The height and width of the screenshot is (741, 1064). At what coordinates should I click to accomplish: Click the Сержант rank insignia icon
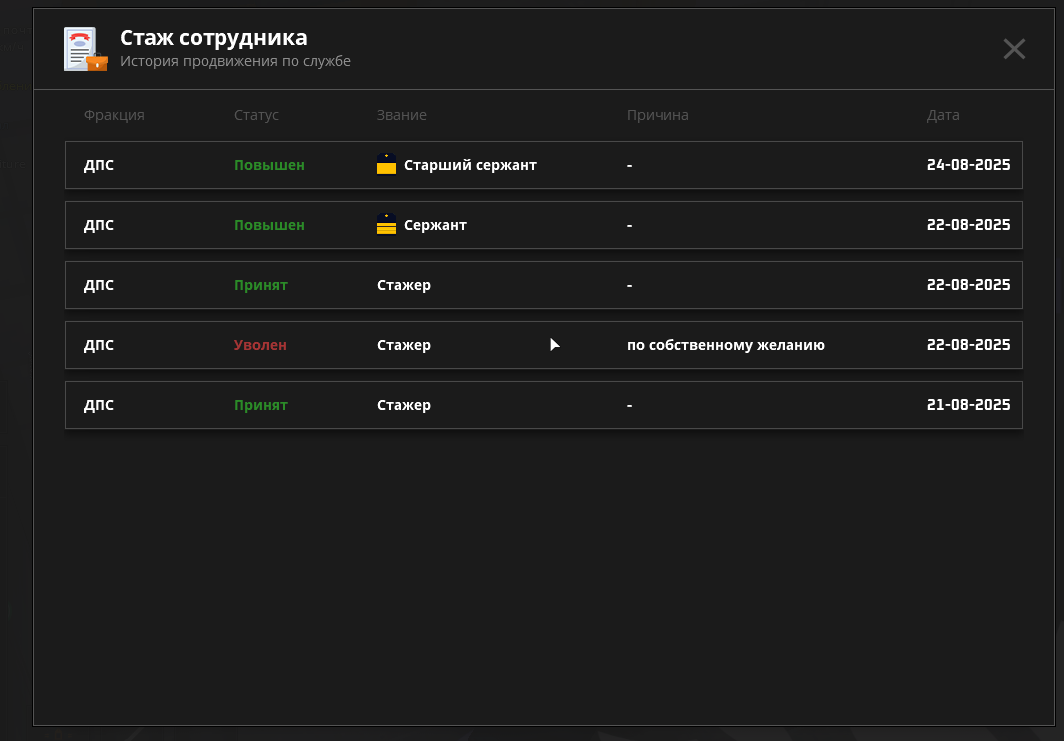(386, 224)
